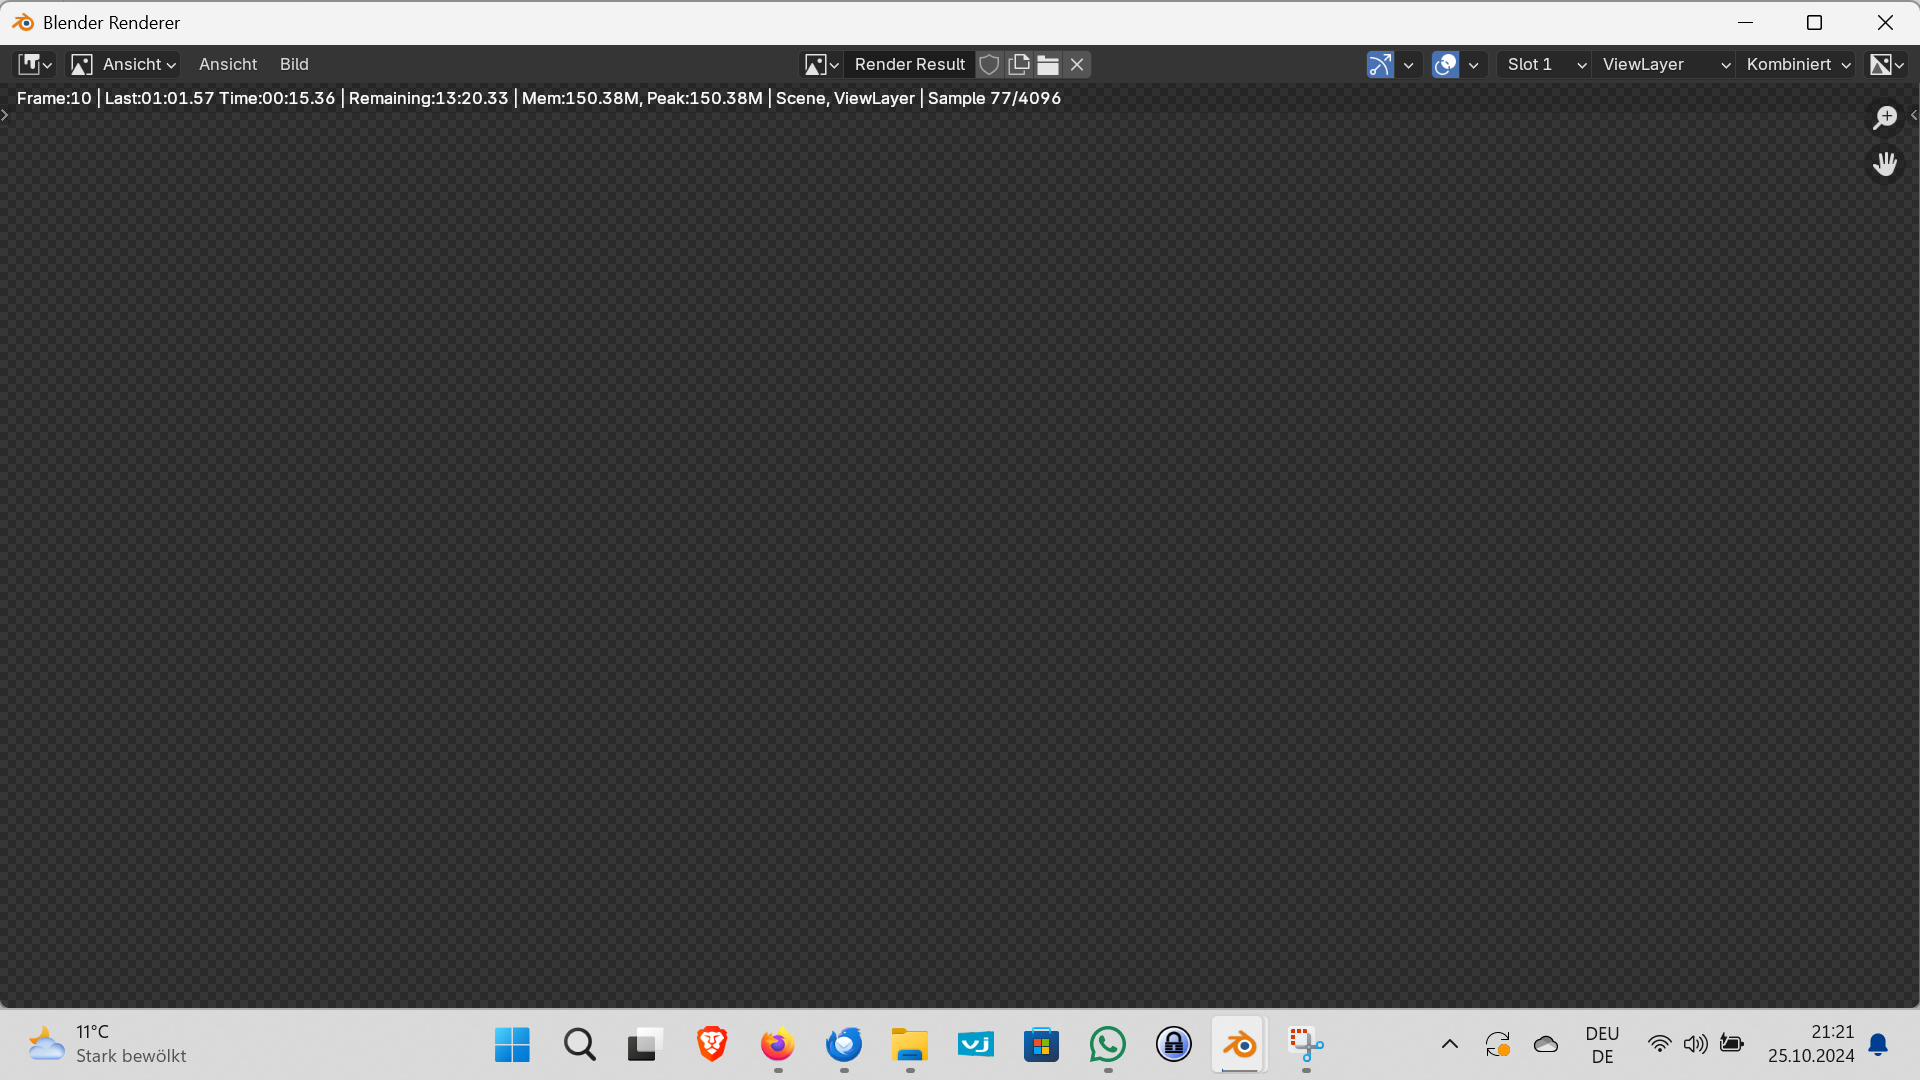This screenshot has height=1080, width=1920.
Task: Open the Ansicht menu
Action: [x=228, y=64]
